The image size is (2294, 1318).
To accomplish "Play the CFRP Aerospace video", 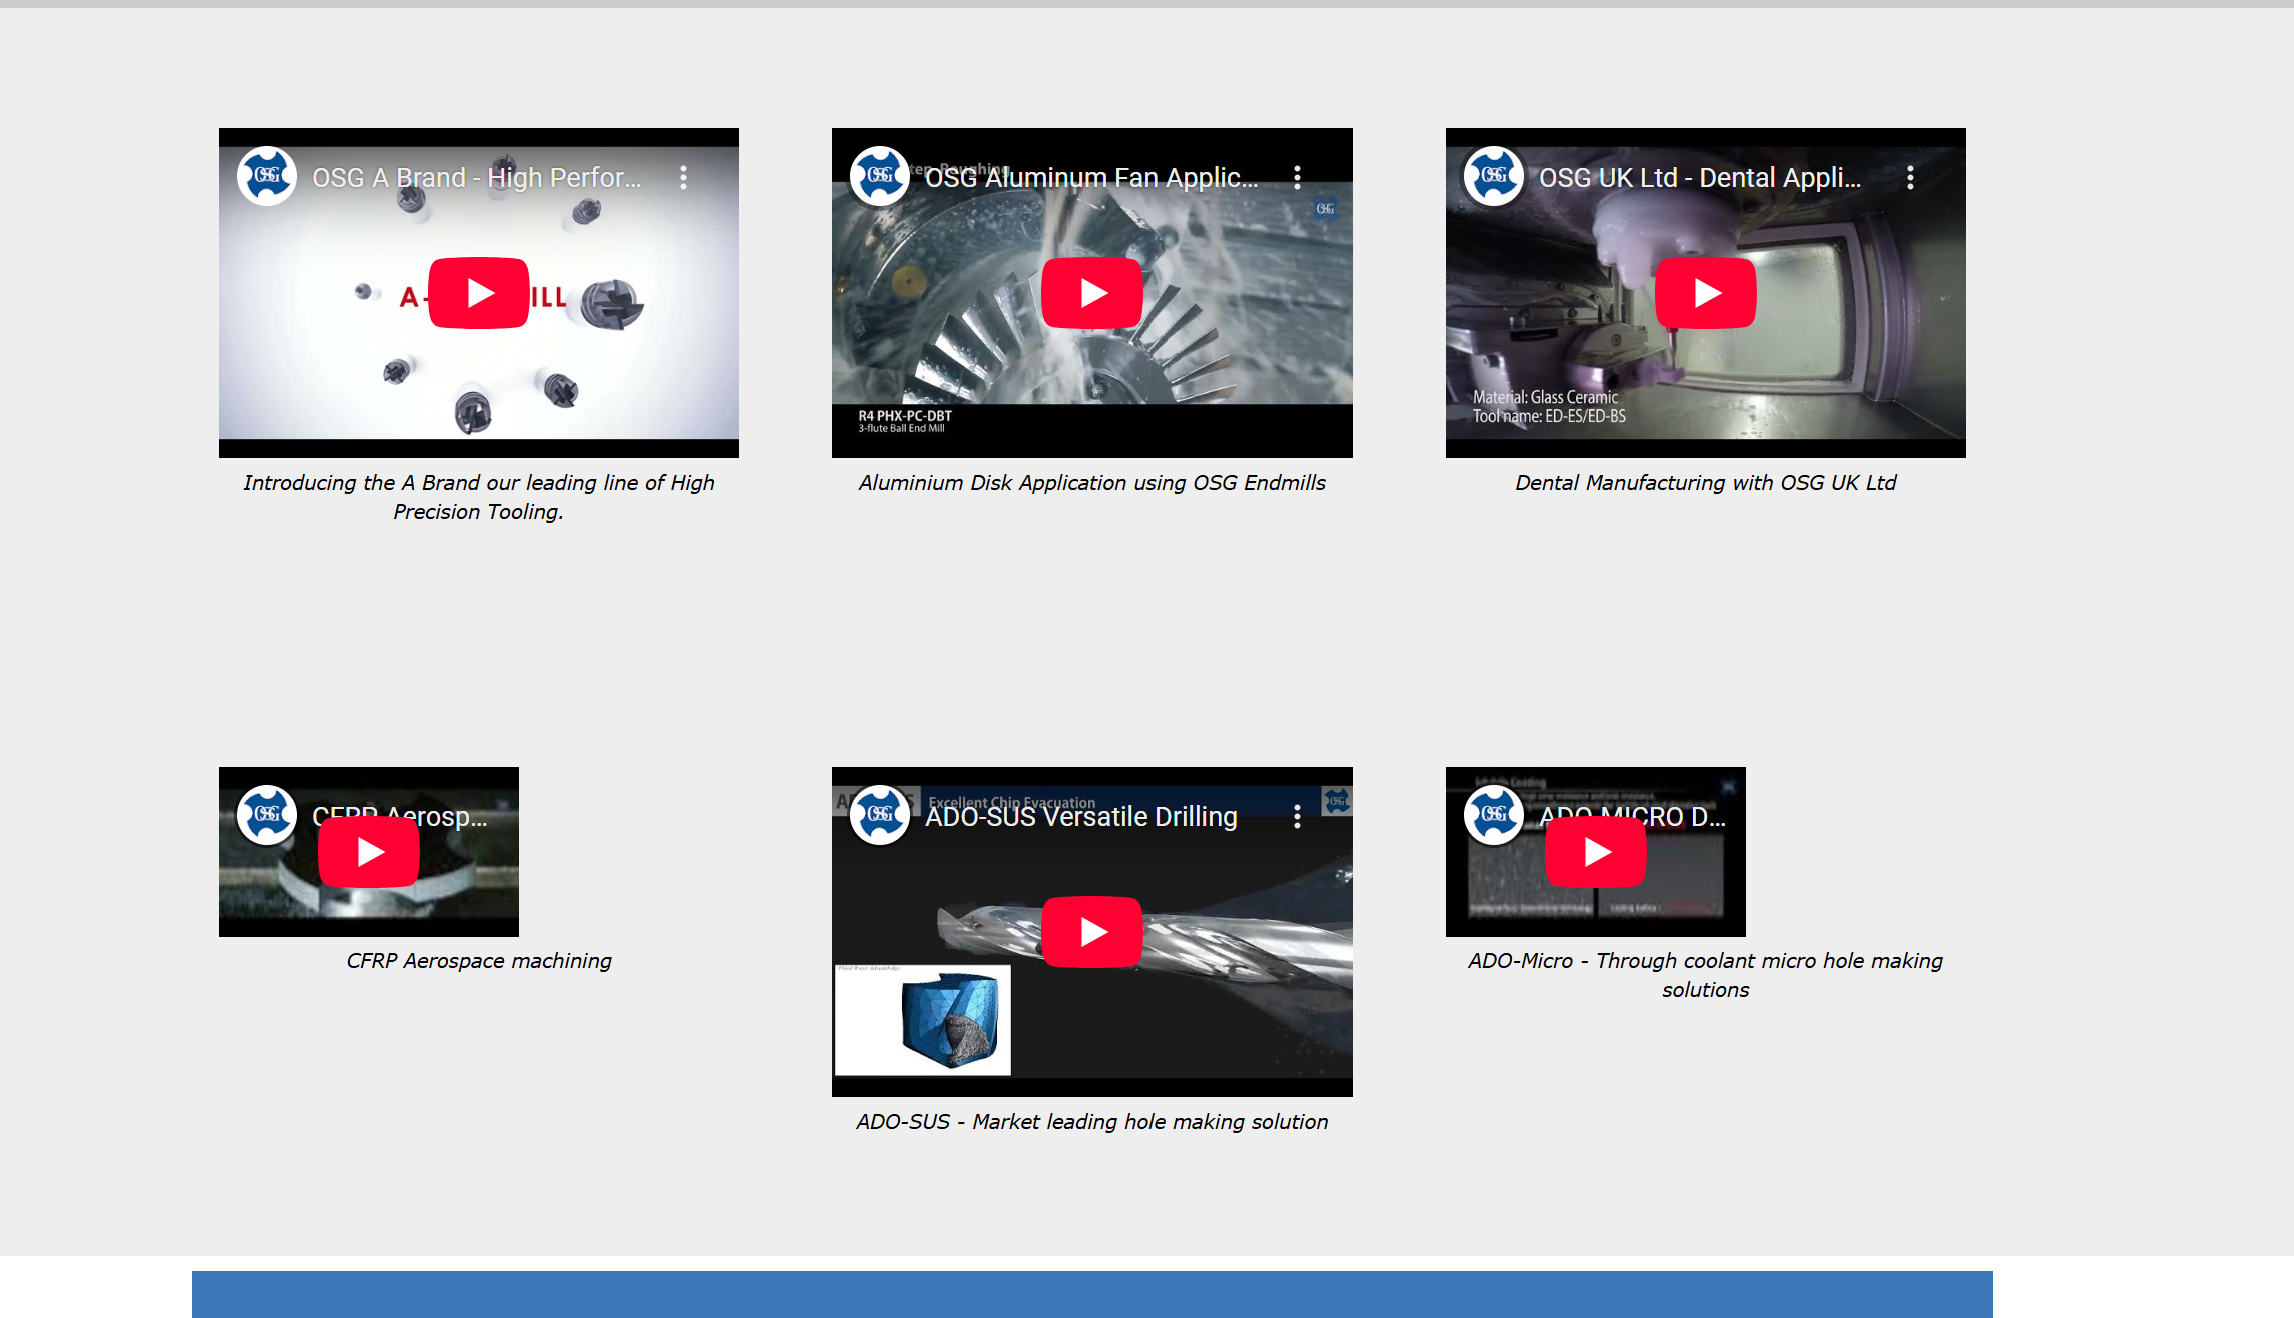I will pyautogui.click(x=369, y=852).
